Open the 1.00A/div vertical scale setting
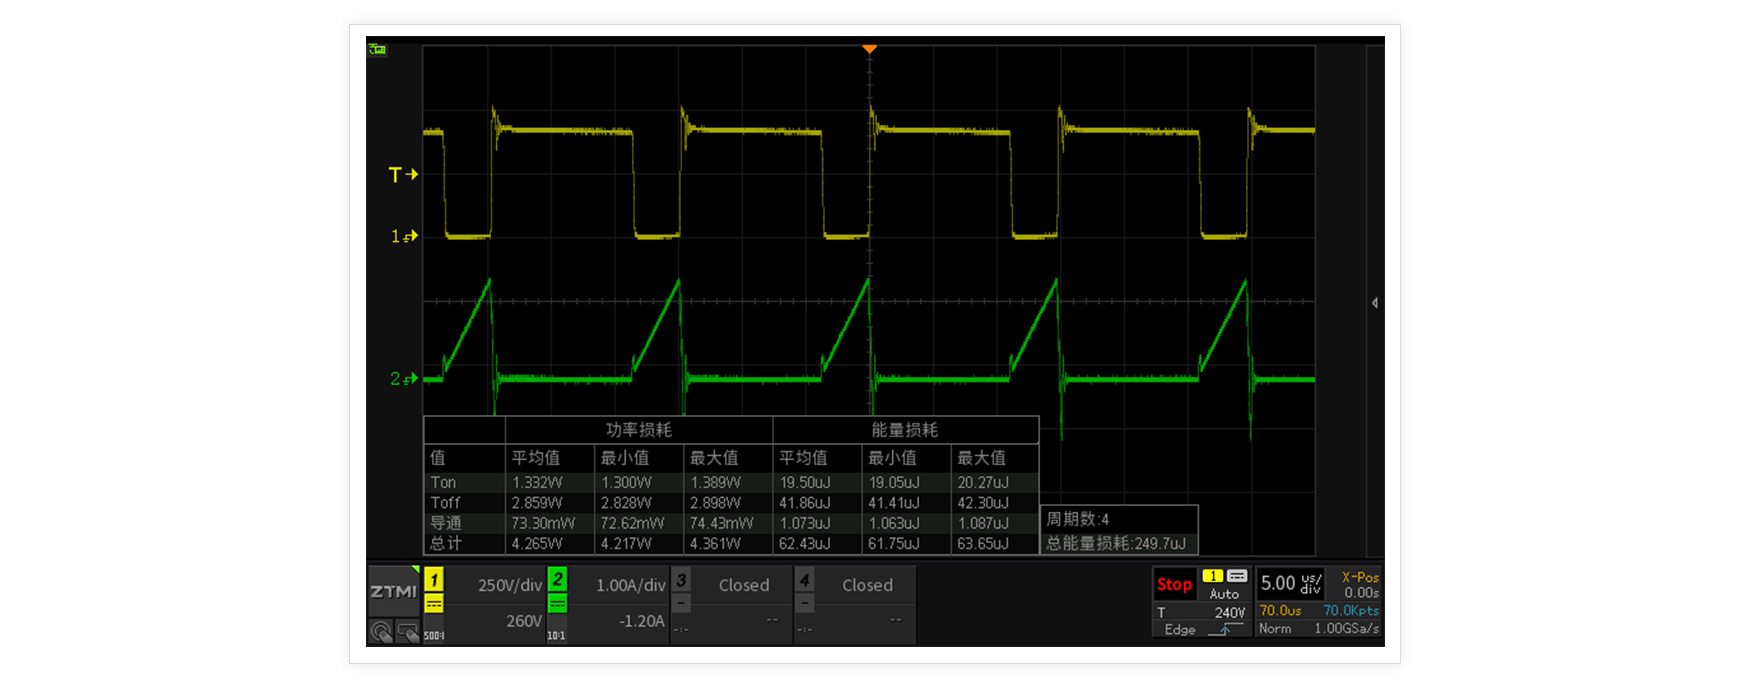Screen dimensions: 1760x700 pos(630,585)
